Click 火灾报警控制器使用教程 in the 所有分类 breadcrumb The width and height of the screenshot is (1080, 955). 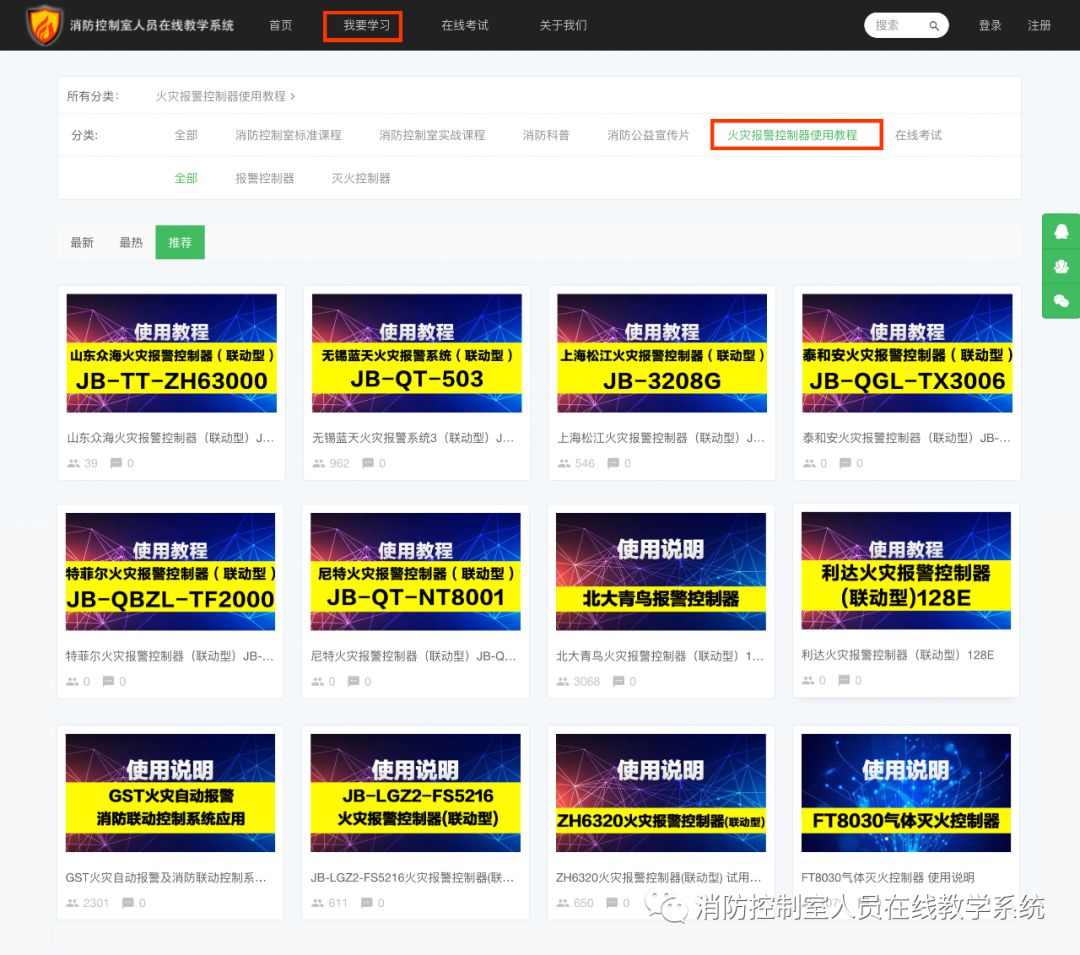coord(220,96)
